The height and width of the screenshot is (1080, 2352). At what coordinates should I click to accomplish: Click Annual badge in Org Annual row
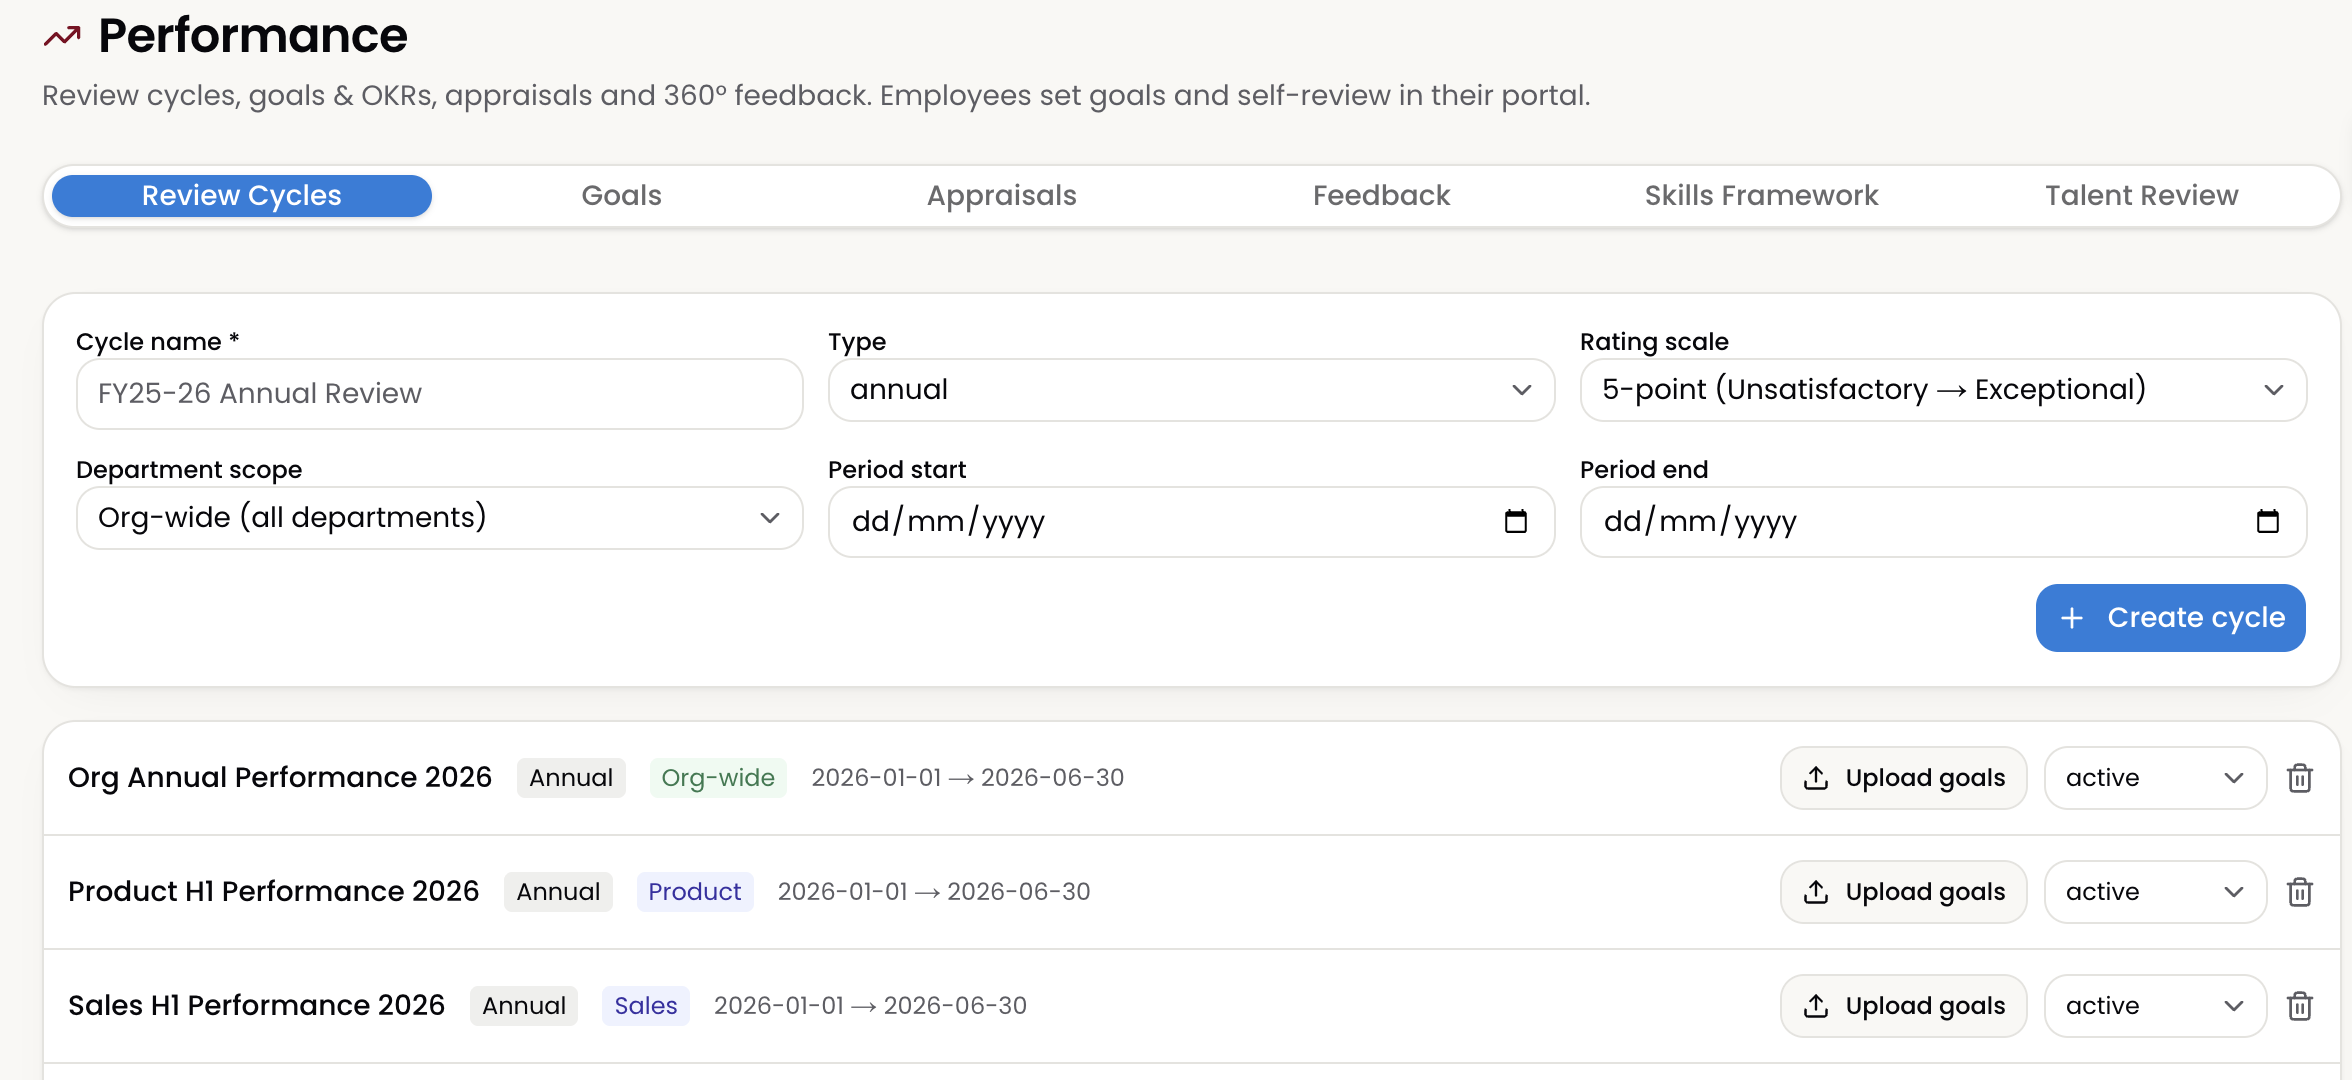pyautogui.click(x=571, y=778)
